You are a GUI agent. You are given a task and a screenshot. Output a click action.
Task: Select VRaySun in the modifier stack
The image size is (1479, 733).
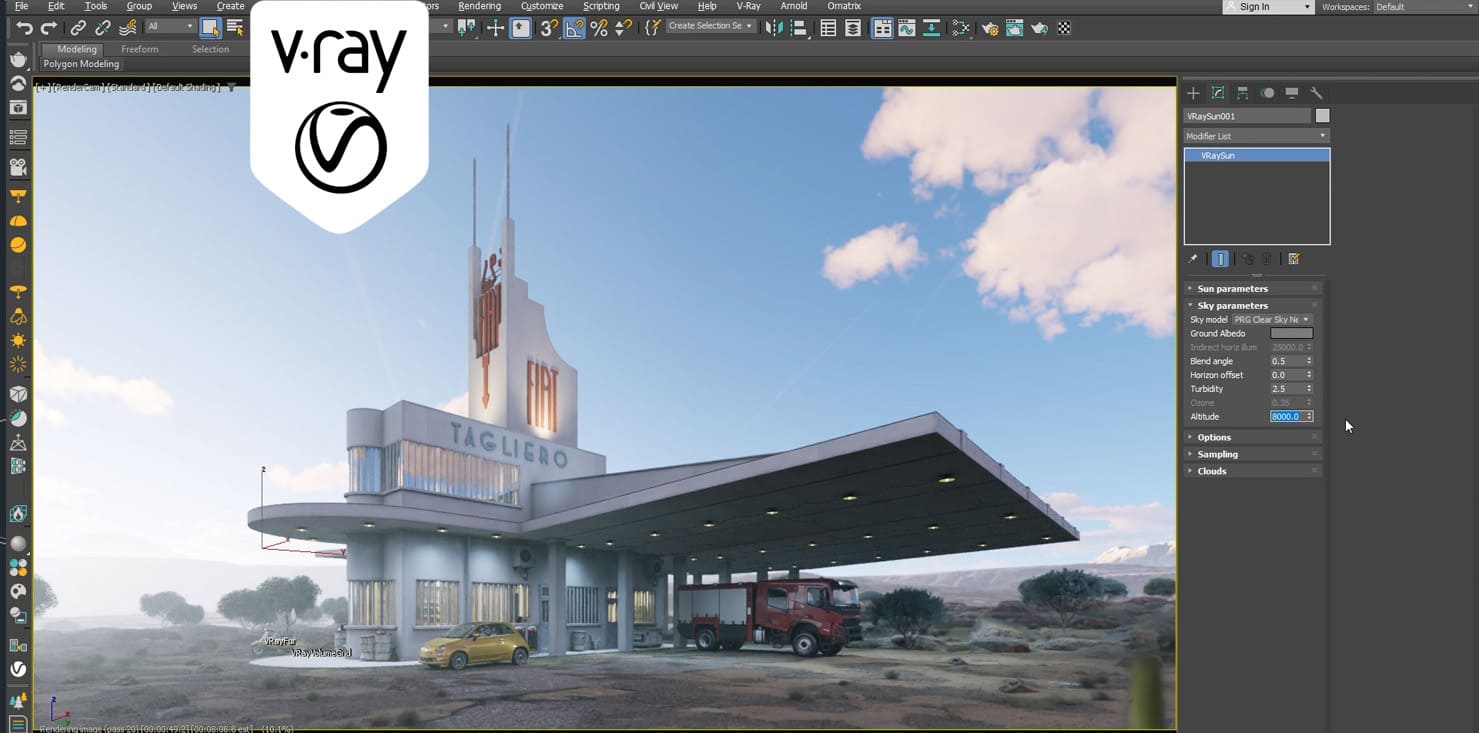tap(1257, 156)
